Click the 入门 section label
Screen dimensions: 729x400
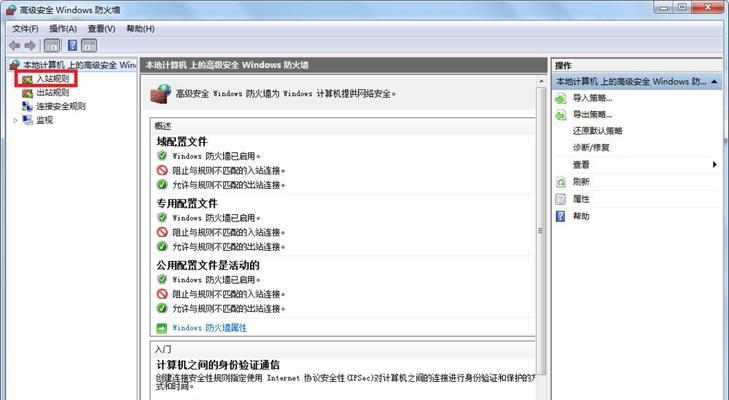point(163,349)
